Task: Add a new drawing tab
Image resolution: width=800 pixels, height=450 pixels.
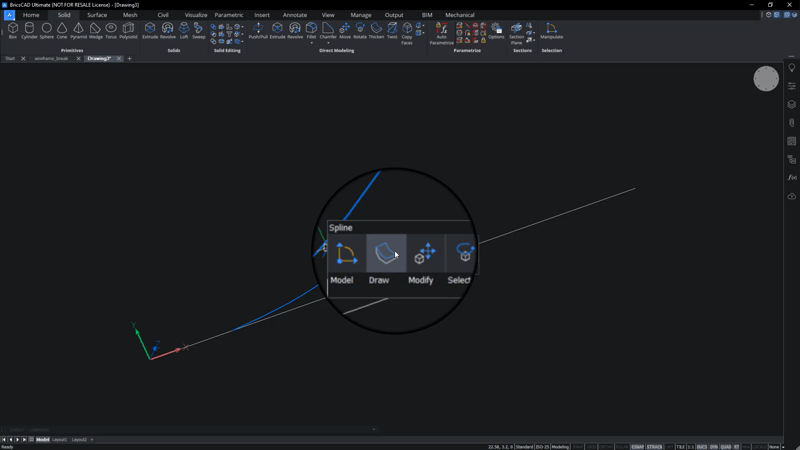Action: (x=130, y=59)
